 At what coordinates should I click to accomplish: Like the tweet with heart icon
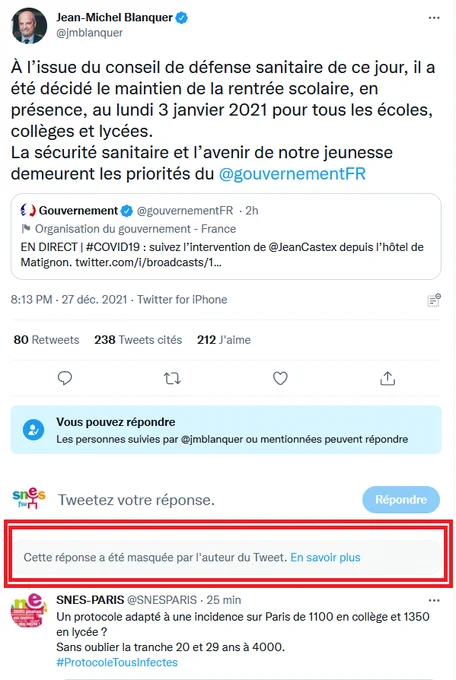click(280, 378)
